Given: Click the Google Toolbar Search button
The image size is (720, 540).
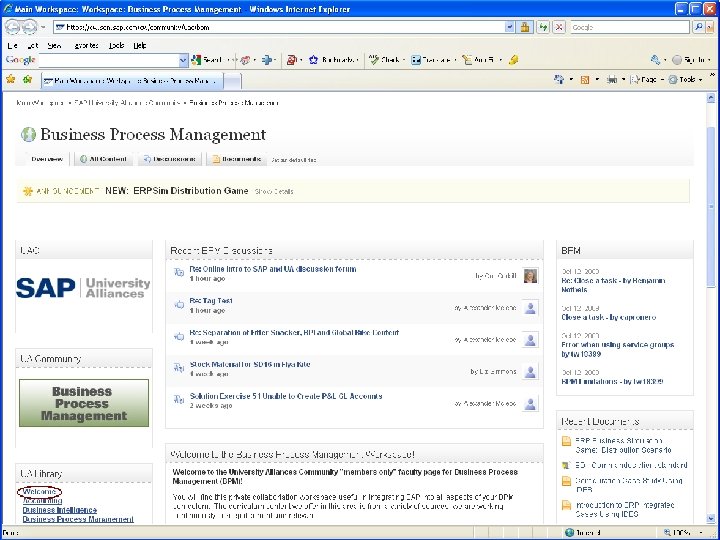Looking at the screenshot, I should [208, 60].
